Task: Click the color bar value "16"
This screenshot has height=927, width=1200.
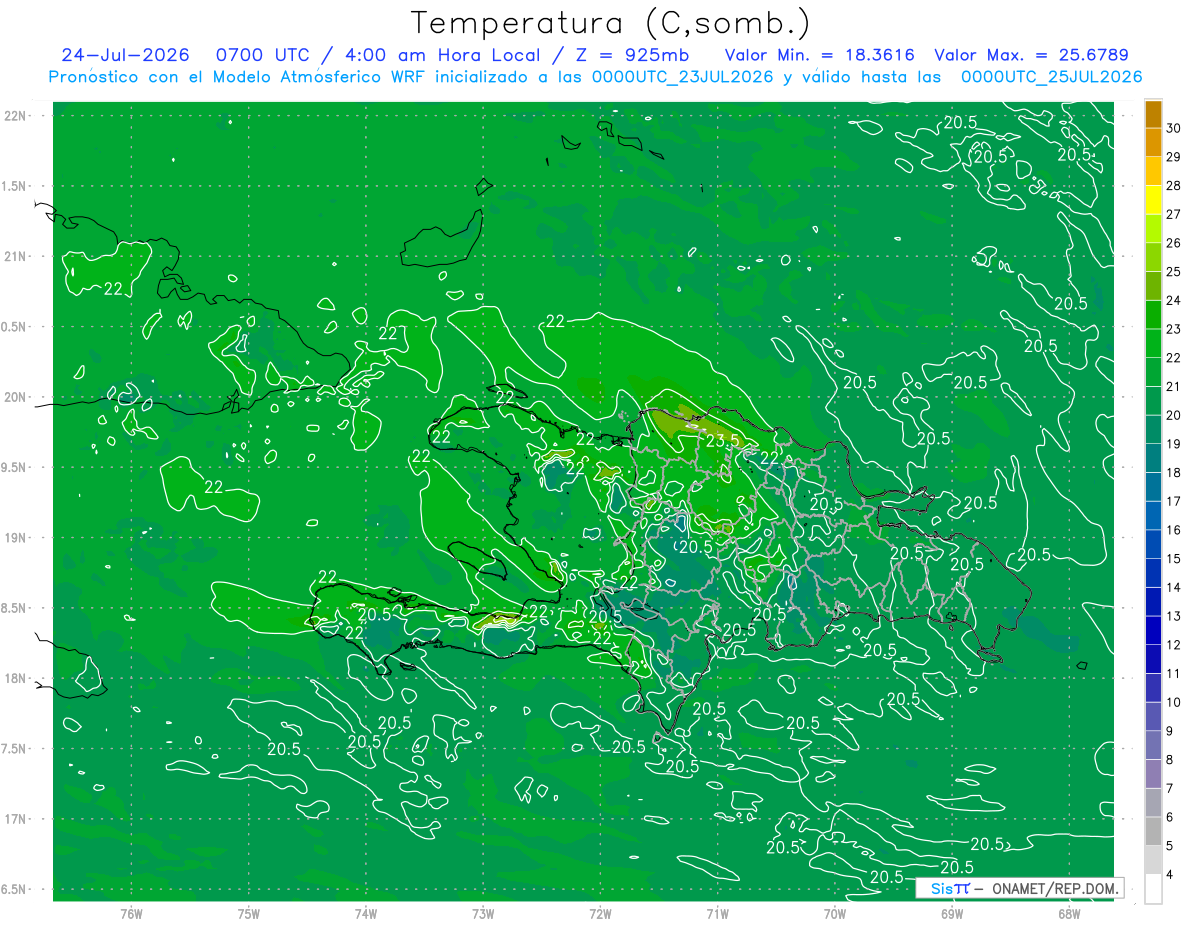Action: pos(1173,530)
